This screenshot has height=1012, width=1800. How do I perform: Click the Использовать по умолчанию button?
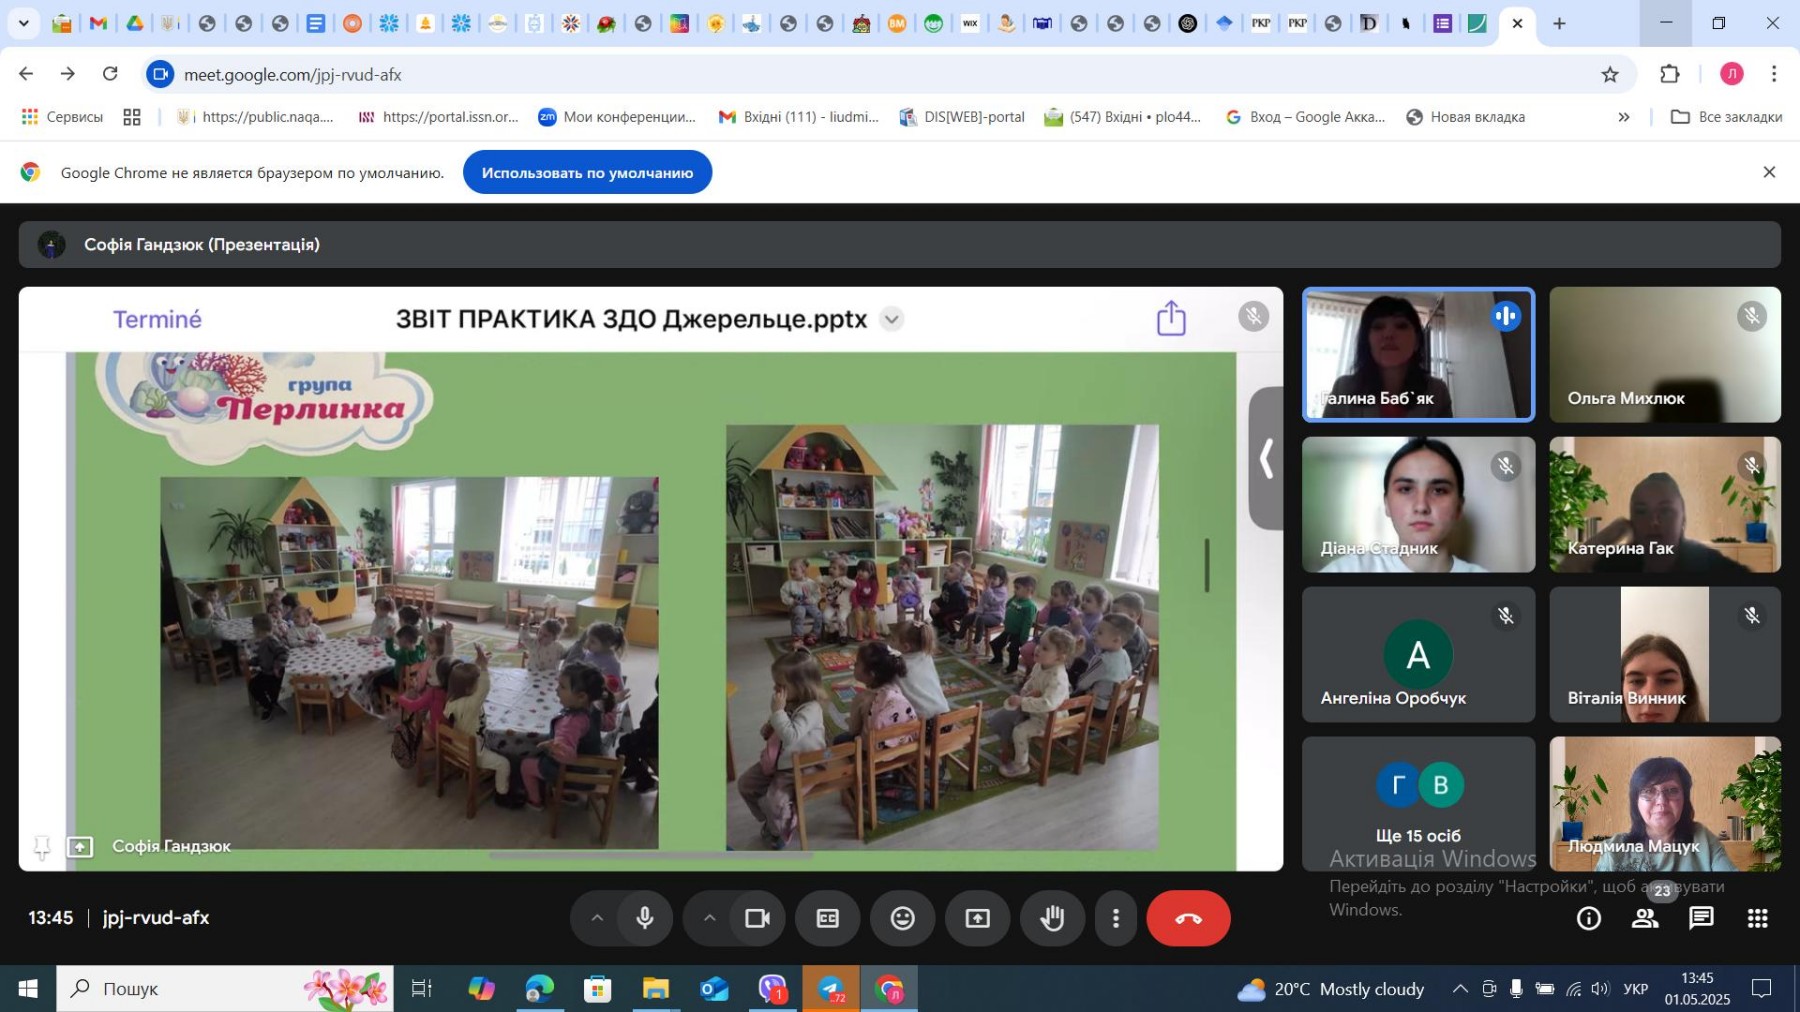point(587,173)
